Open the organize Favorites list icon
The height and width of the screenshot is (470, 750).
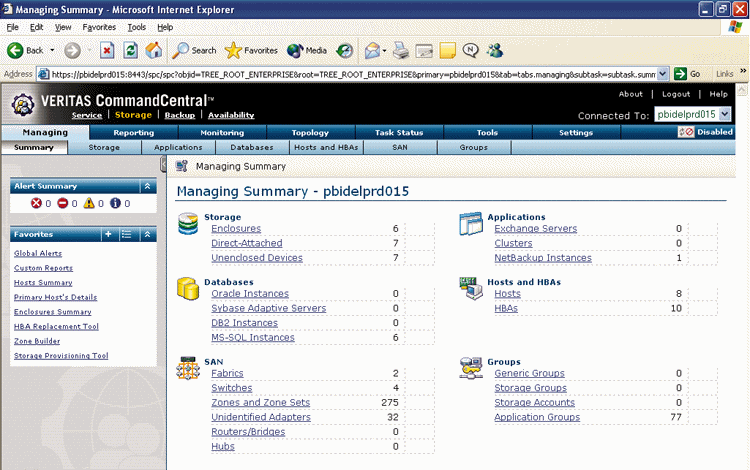[x=127, y=234]
